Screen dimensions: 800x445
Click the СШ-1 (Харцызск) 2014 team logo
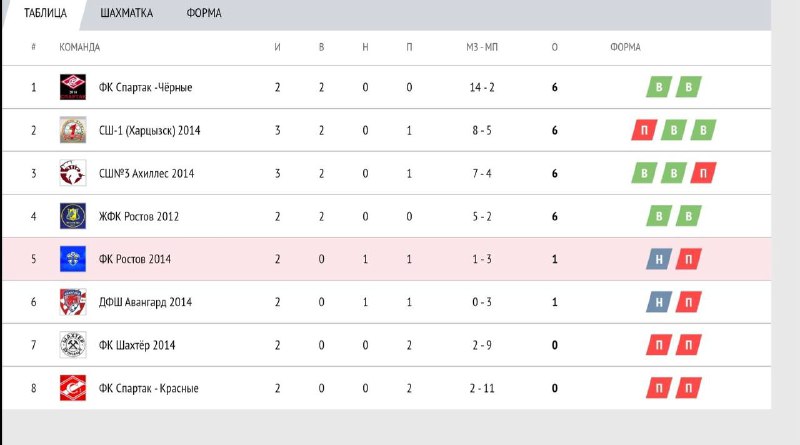[x=73, y=130]
